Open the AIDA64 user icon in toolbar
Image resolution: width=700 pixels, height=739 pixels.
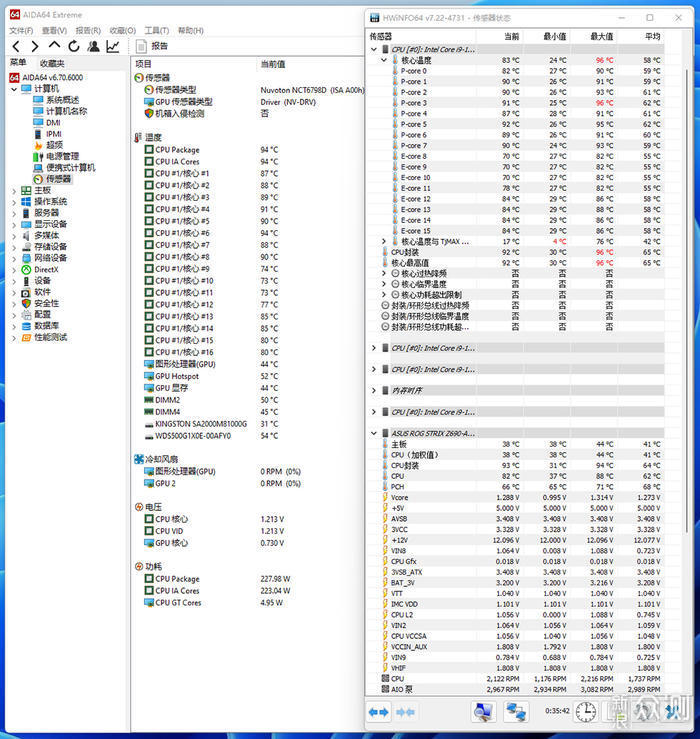93,46
